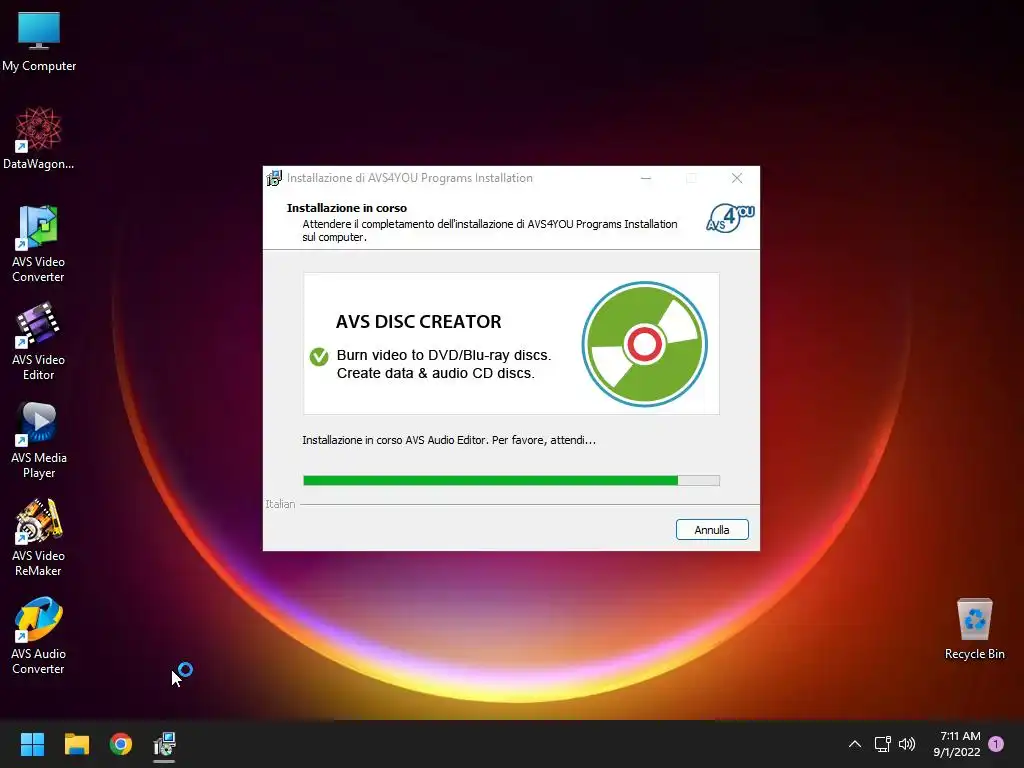Viewport: 1024px width, 768px height.
Task: Select the Recycle Bin icon
Action: pyautogui.click(x=974, y=629)
